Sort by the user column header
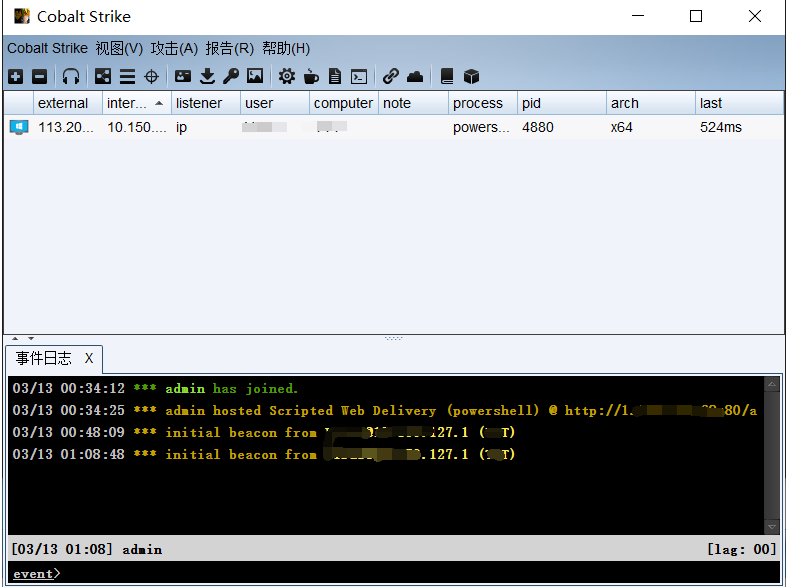 (x=275, y=103)
